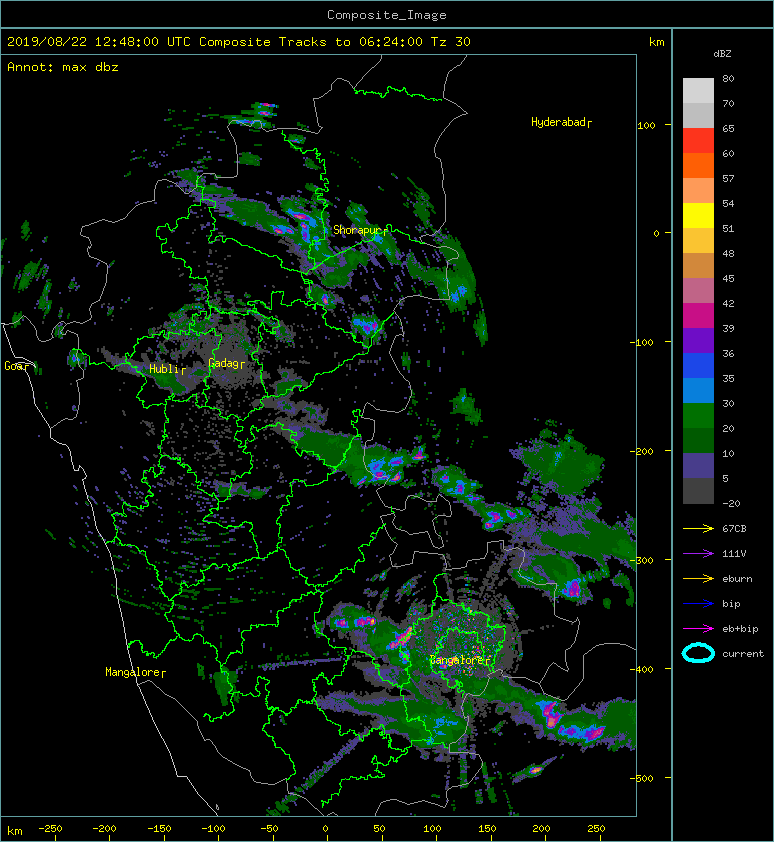Click the light gray 70 dBZ color swatch
This screenshot has width=774, height=842.
click(698, 115)
